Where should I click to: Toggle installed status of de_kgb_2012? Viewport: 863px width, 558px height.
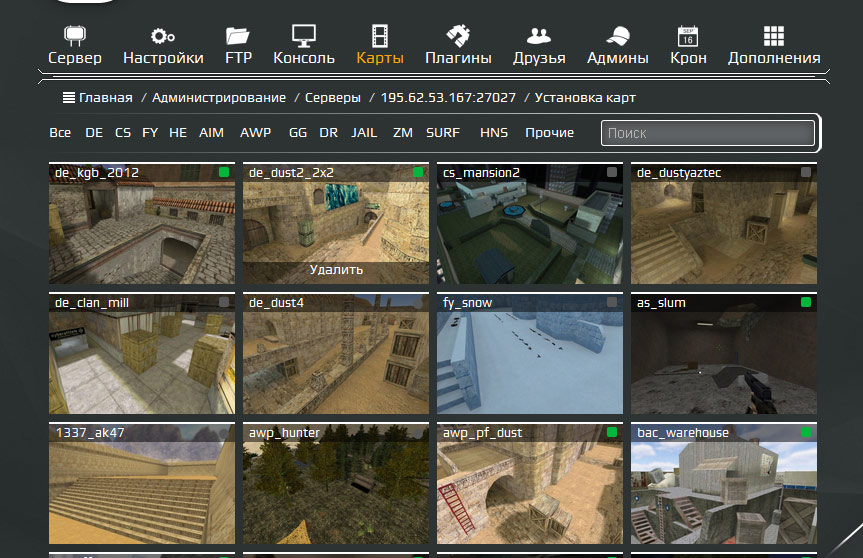click(224, 172)
